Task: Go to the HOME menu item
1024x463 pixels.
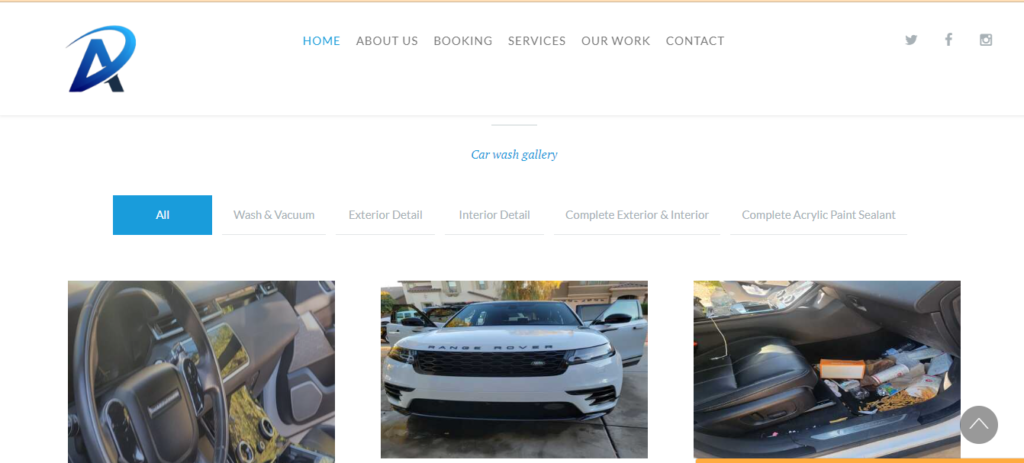Action: click(321, 40)
